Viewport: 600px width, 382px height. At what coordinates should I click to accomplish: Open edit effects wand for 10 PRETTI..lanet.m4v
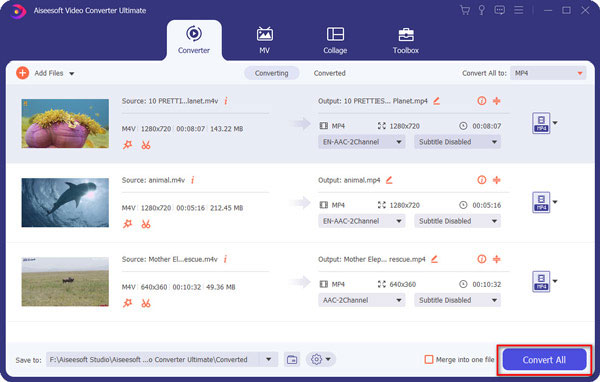(x=127, y=145)
